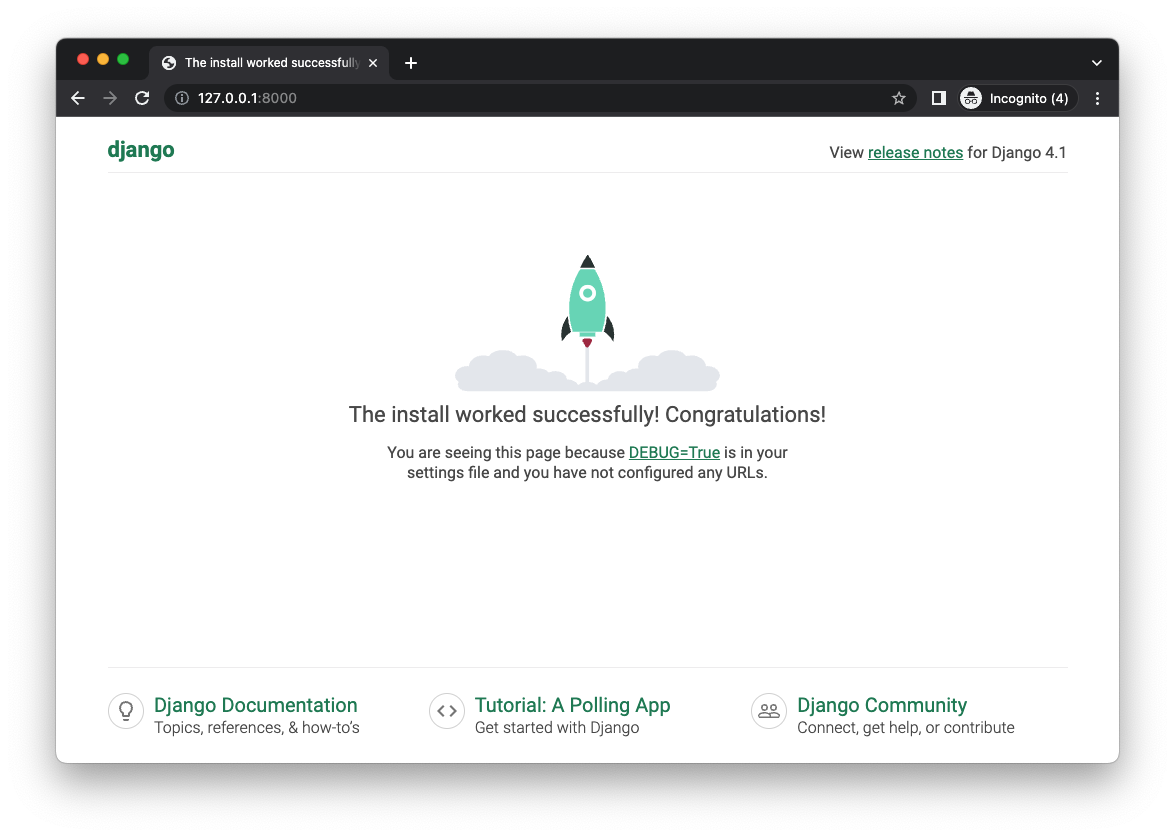Click the people community icon
The height and width of the screenshot is (837, 1175).
click(769, 710)
